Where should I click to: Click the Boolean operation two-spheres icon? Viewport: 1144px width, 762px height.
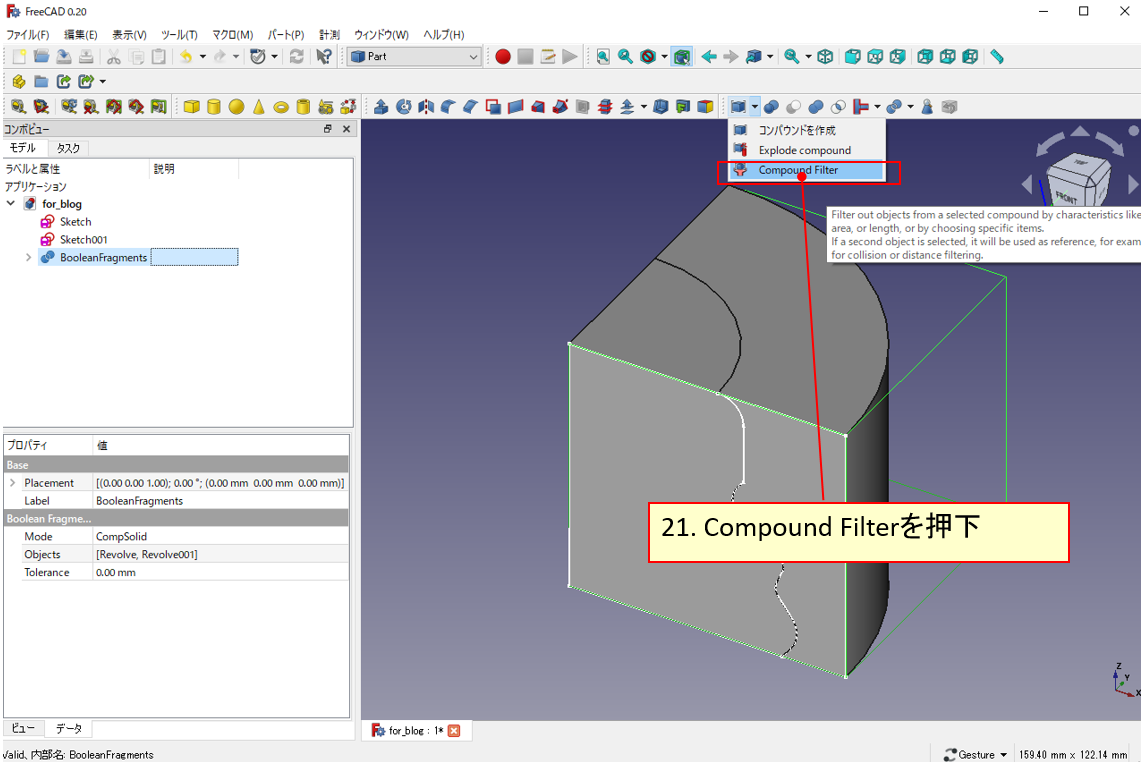pos(771,107)
